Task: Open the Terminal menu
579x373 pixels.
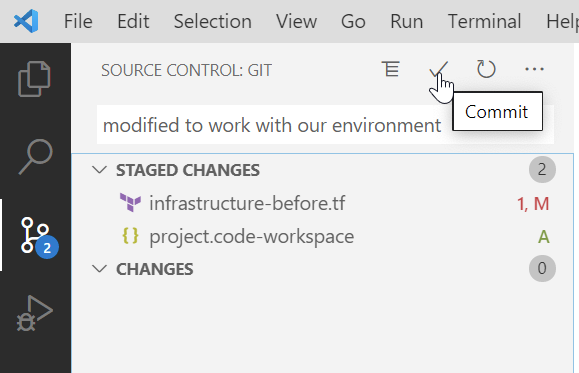Action: click(484, 21)
